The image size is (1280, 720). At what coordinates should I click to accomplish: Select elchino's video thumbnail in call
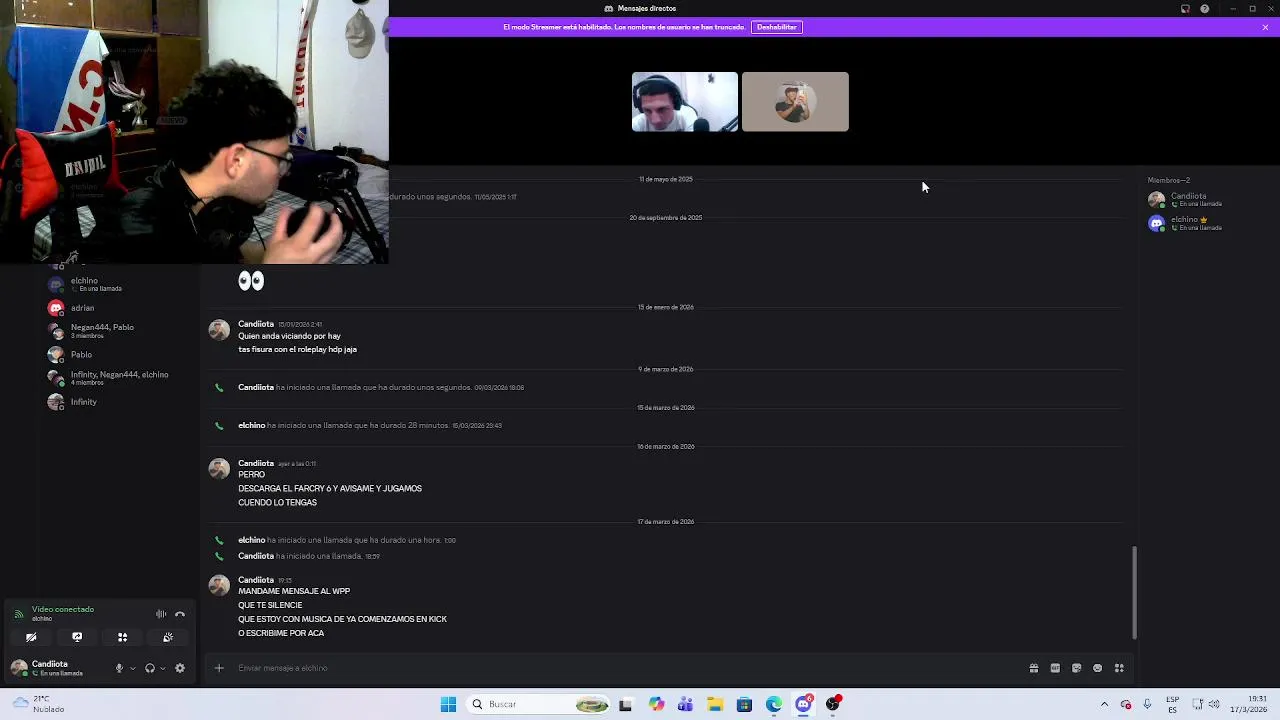(x=685, y=102)
